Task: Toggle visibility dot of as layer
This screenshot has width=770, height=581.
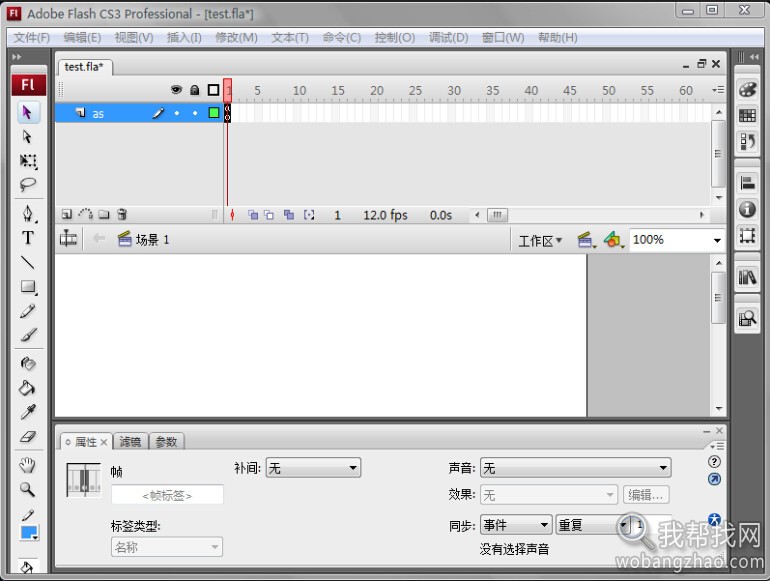Action: coord(177,113)
